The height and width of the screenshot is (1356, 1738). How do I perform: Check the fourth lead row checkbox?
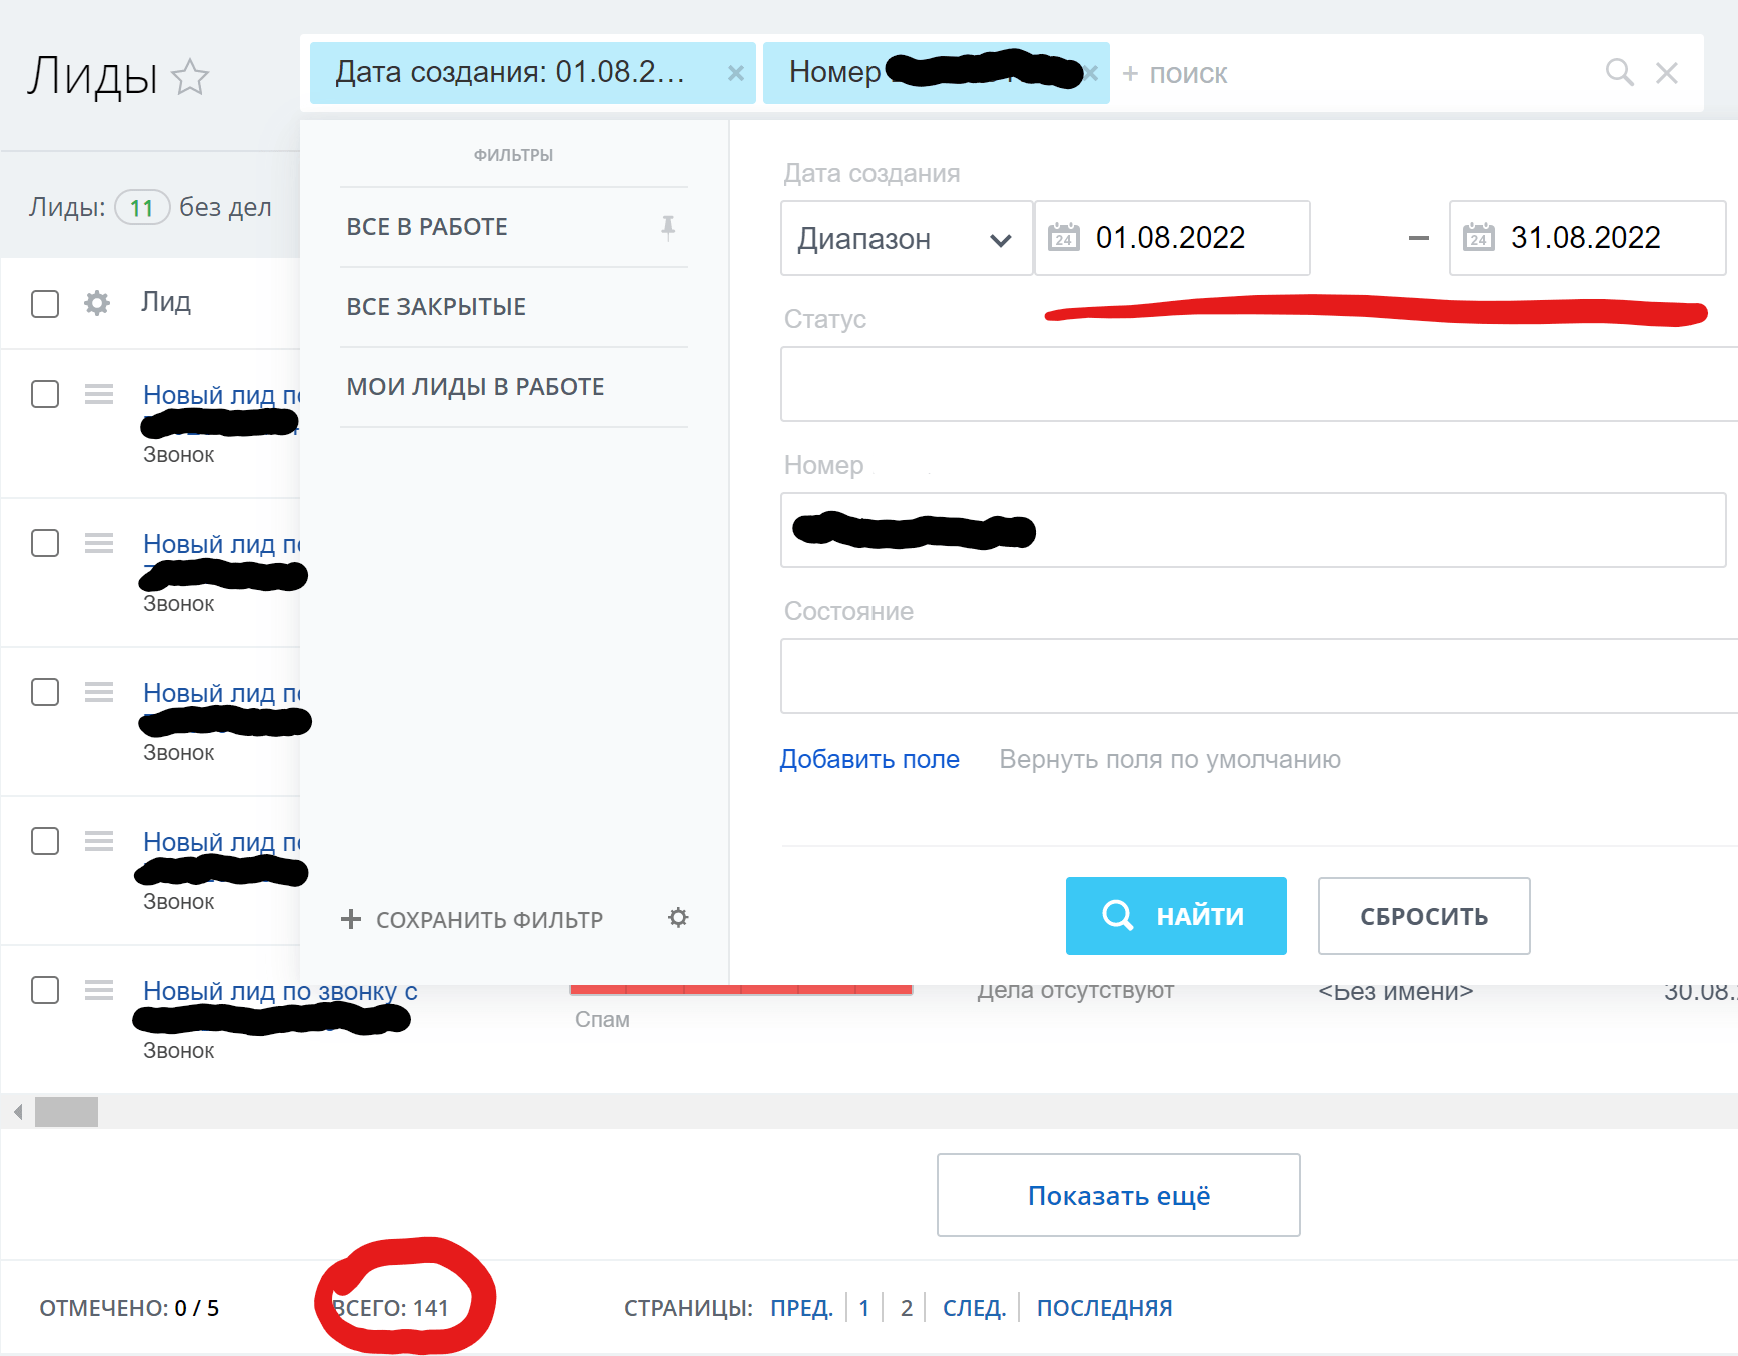pos(45,841)
